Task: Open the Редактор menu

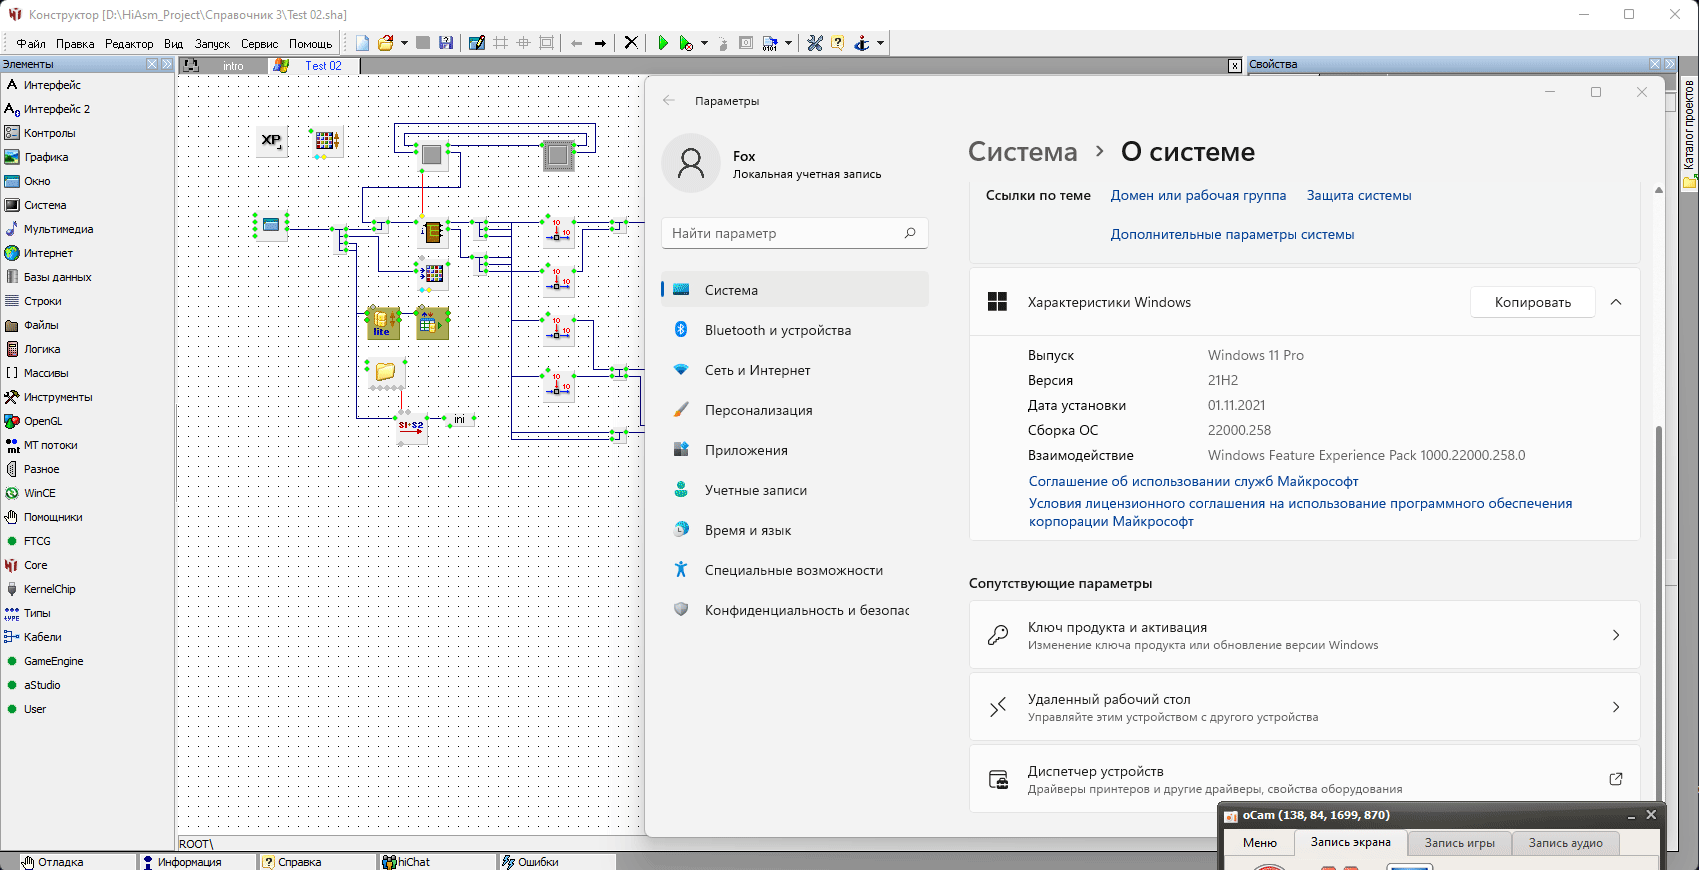Action: (129, 44)
